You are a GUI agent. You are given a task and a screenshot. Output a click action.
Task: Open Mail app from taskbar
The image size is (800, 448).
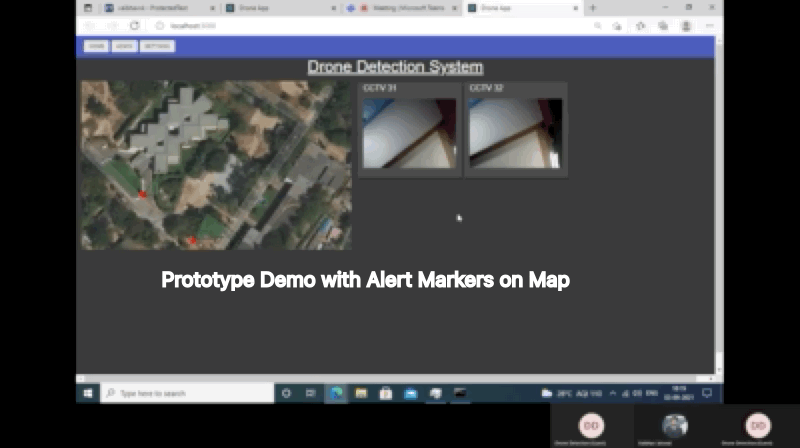click(x=411, y=393)
